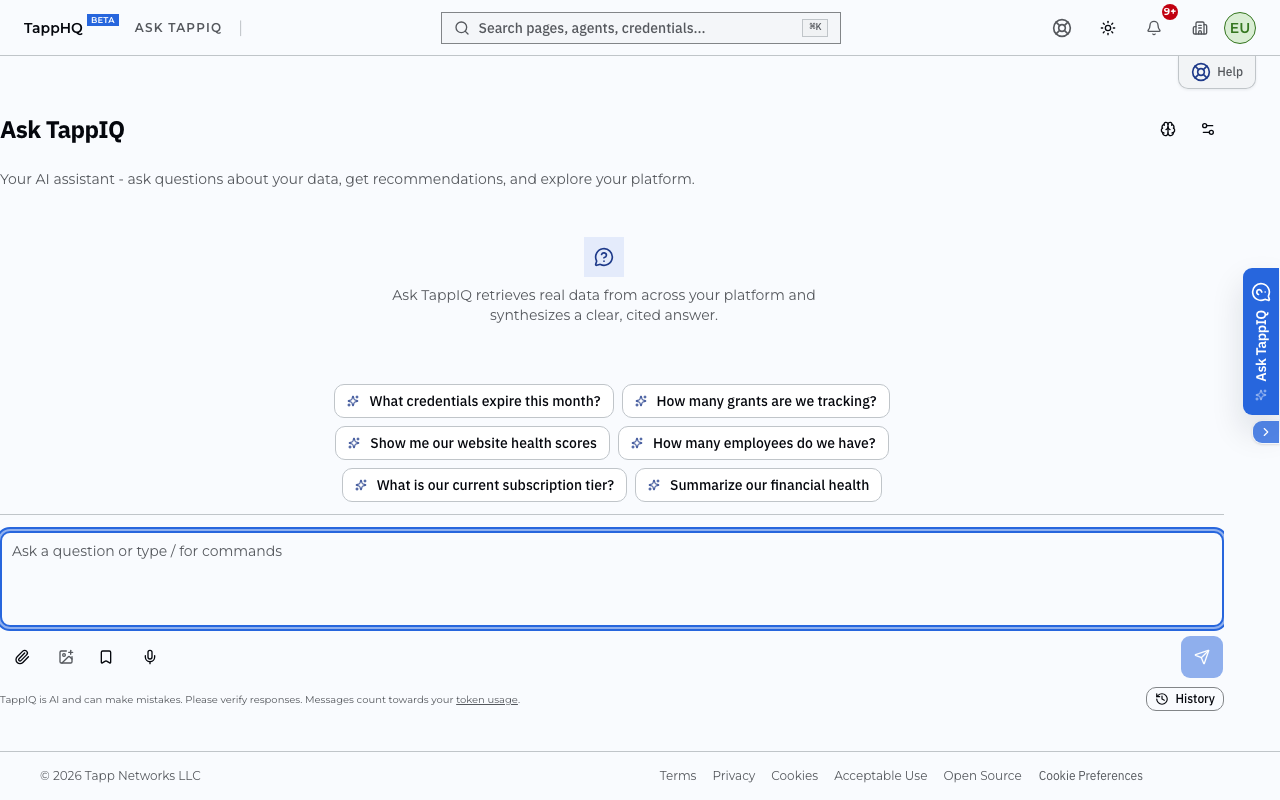Select 'How many grants are we tracking?' suggestion
1280x800 pixels.
click(756, 401)
